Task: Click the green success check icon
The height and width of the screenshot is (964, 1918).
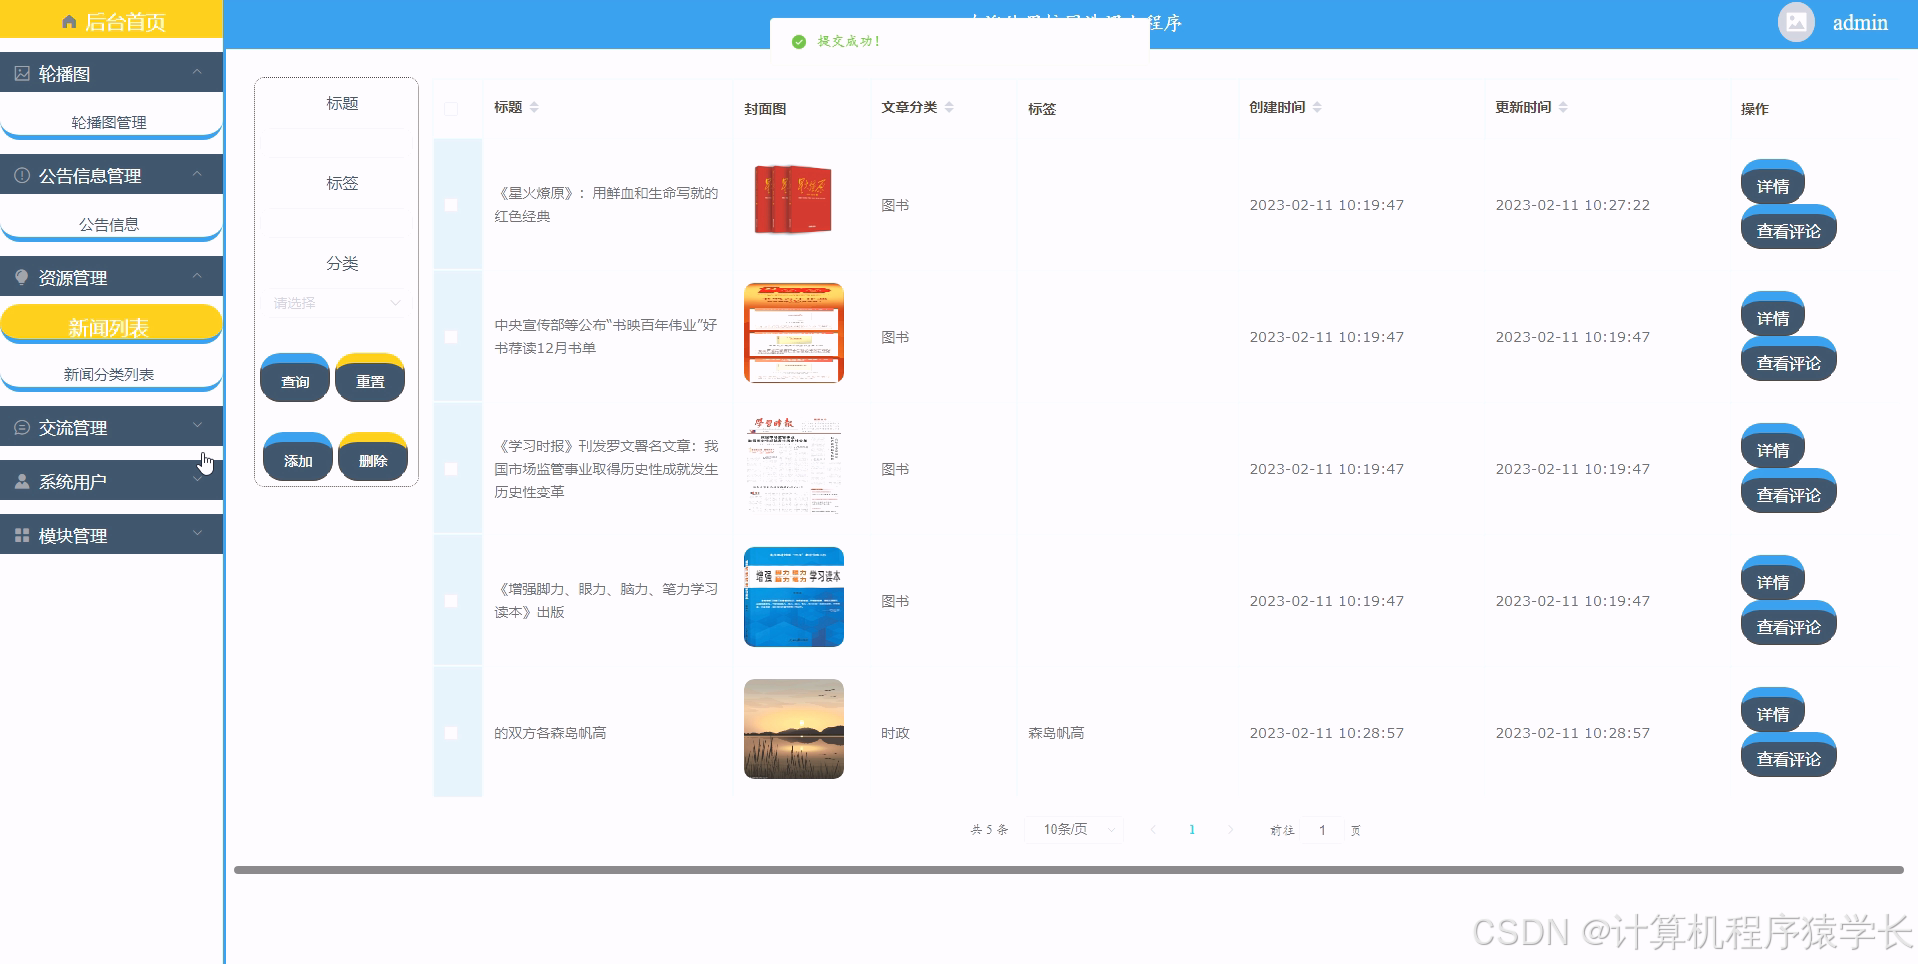Action: pos(798,42)
